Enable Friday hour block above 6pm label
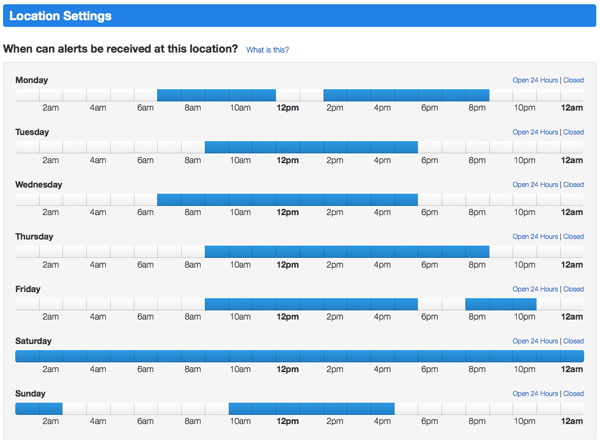Screen dimensions: 600x443 tap(430, 304)
